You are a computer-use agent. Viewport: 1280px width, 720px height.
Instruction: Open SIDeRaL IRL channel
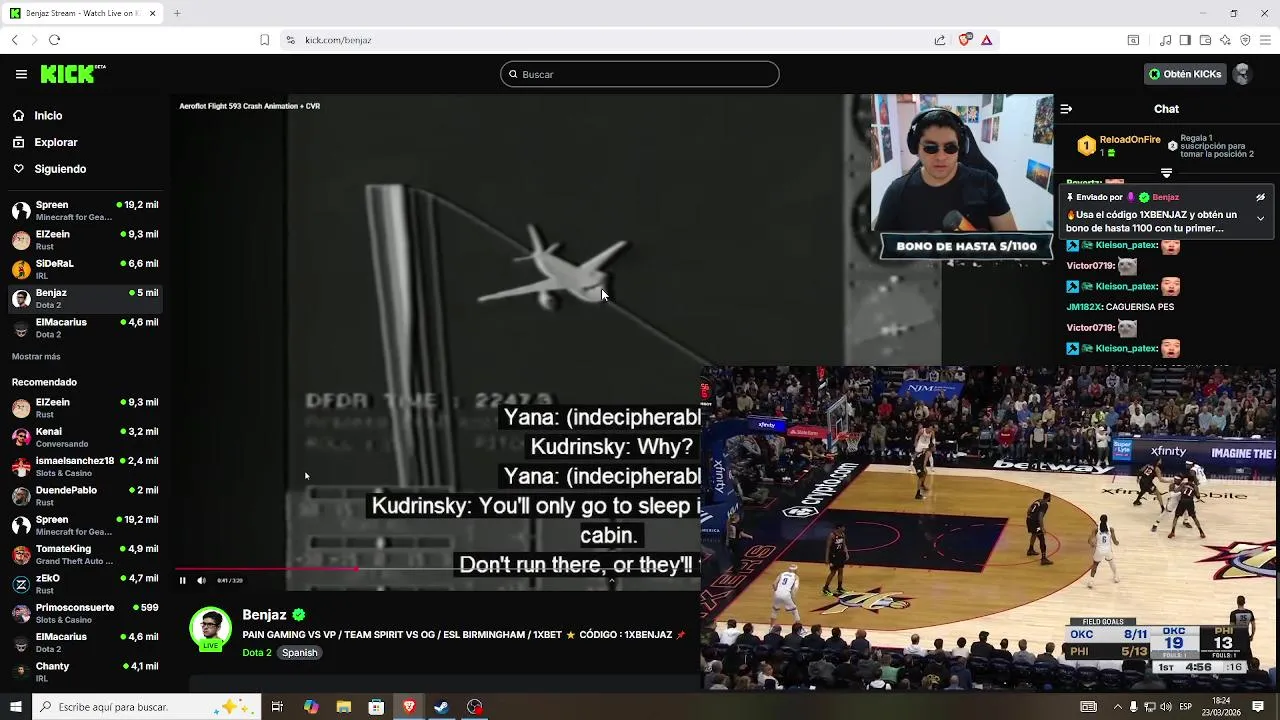(x=85, y=269)
